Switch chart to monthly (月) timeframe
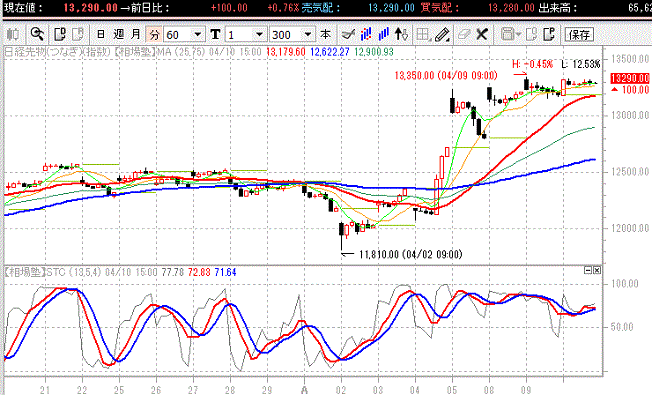This screenshot has height=395, width=652. pos(136,35)
